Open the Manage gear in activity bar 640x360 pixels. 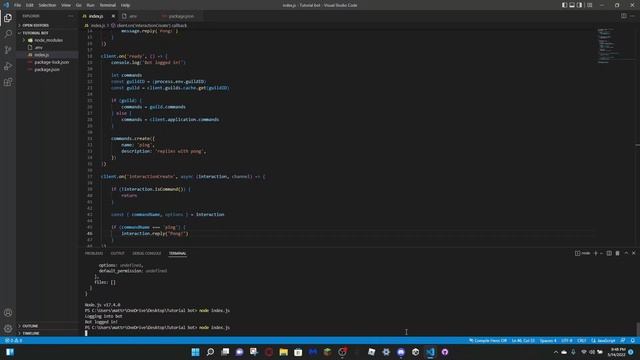(x=8, y=329)
